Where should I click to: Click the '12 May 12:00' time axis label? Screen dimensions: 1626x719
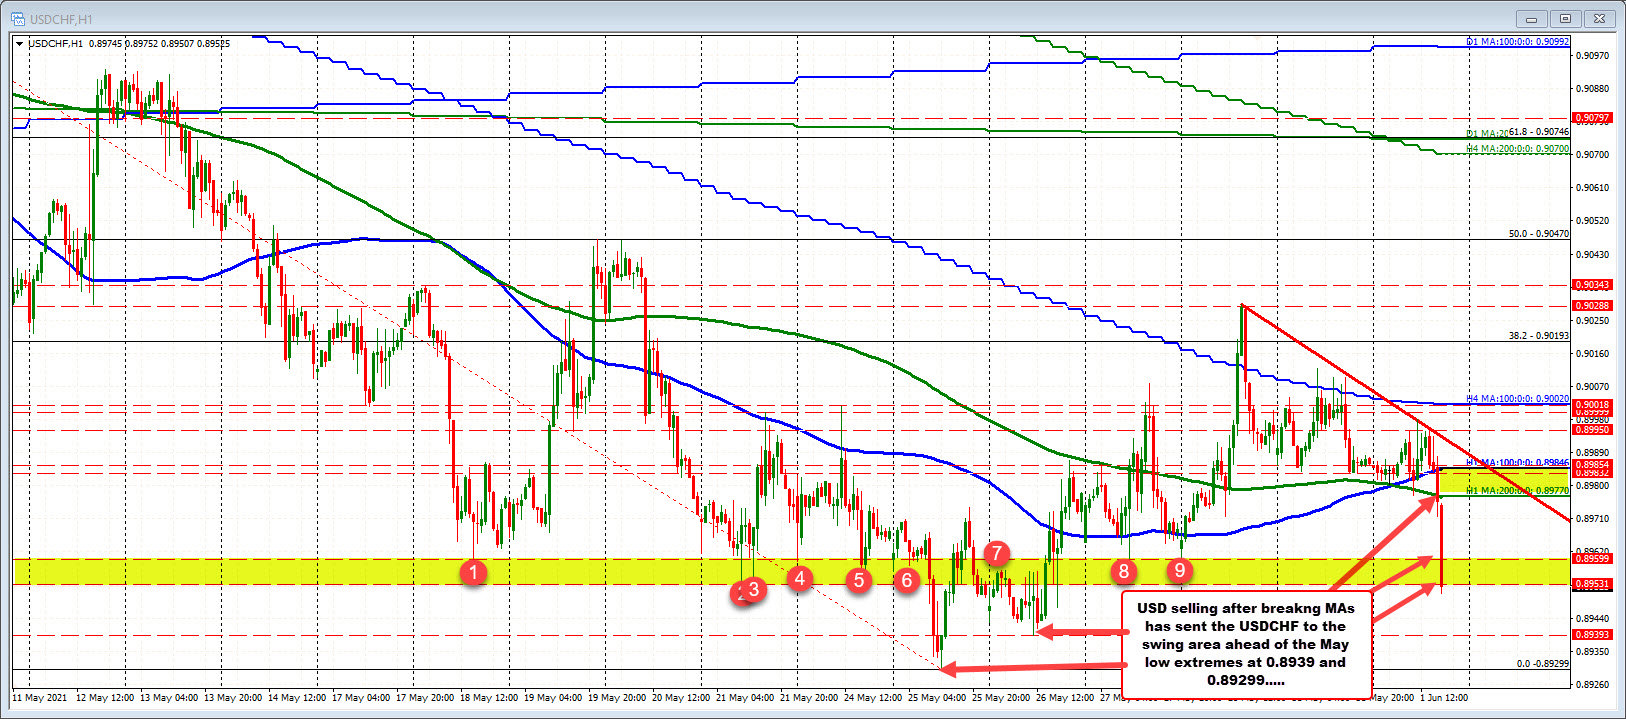105,697
